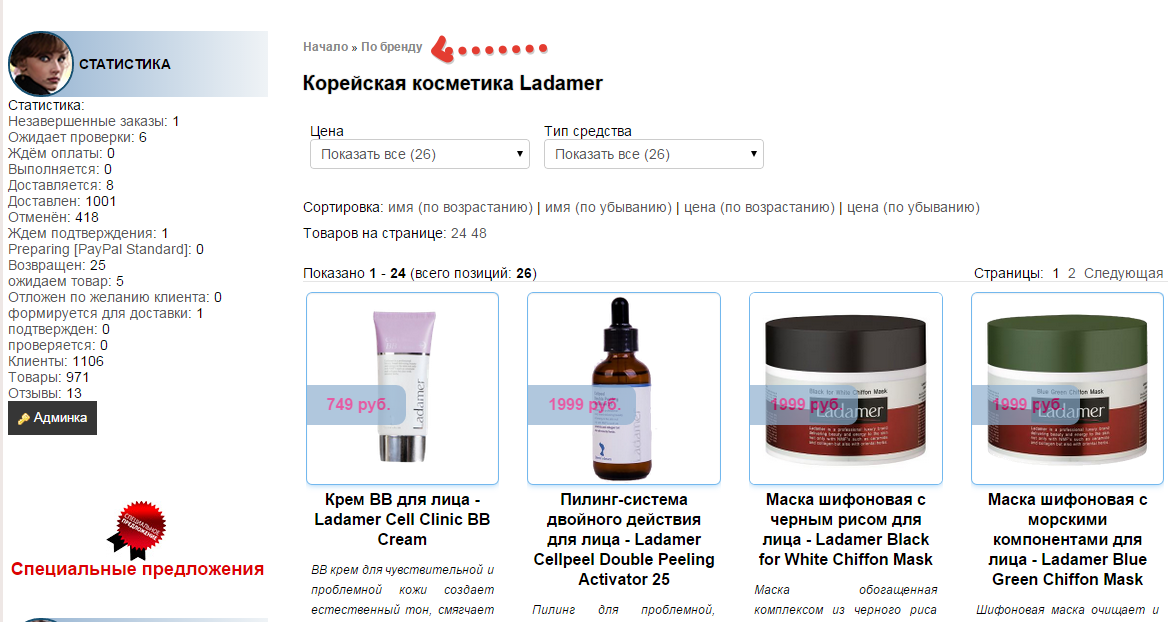Go to По бренду breadcrumb link
Viewport: 1169px width, 622px height.
pyautogui.click(x=391, y=47)
